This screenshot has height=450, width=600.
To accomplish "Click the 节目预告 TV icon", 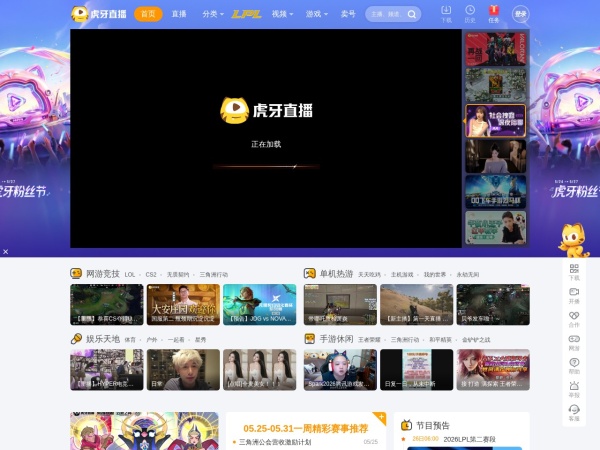I will click(406, 425).
